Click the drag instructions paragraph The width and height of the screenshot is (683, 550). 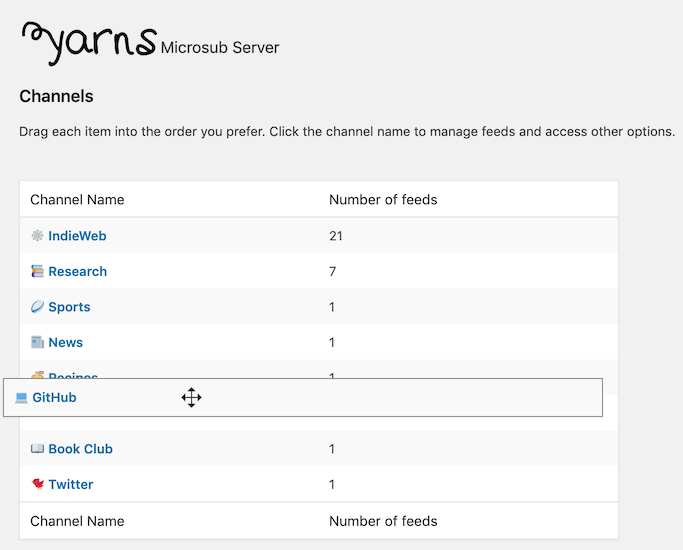347,132
